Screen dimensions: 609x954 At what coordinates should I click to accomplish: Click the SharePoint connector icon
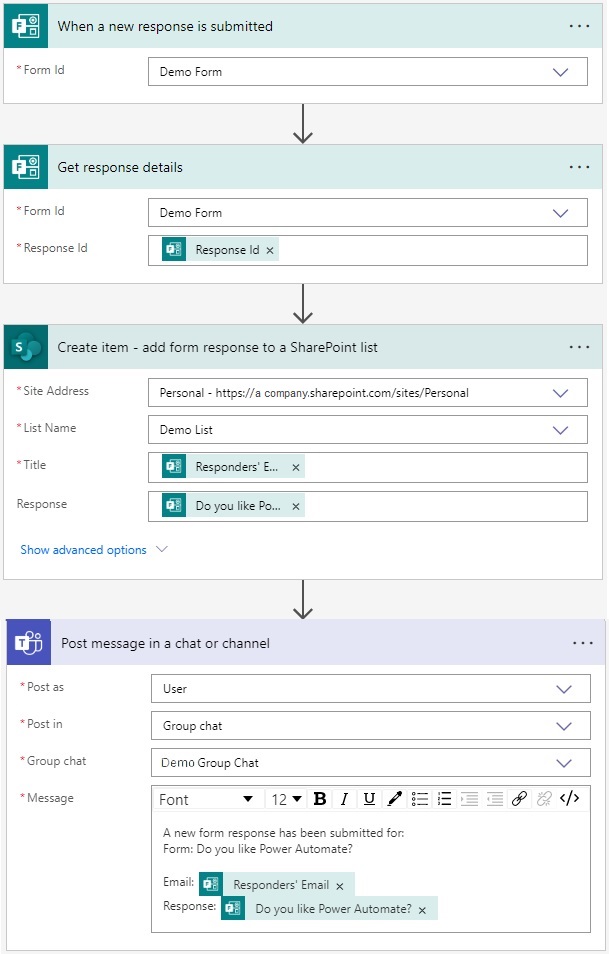click(x=26, y=345)
